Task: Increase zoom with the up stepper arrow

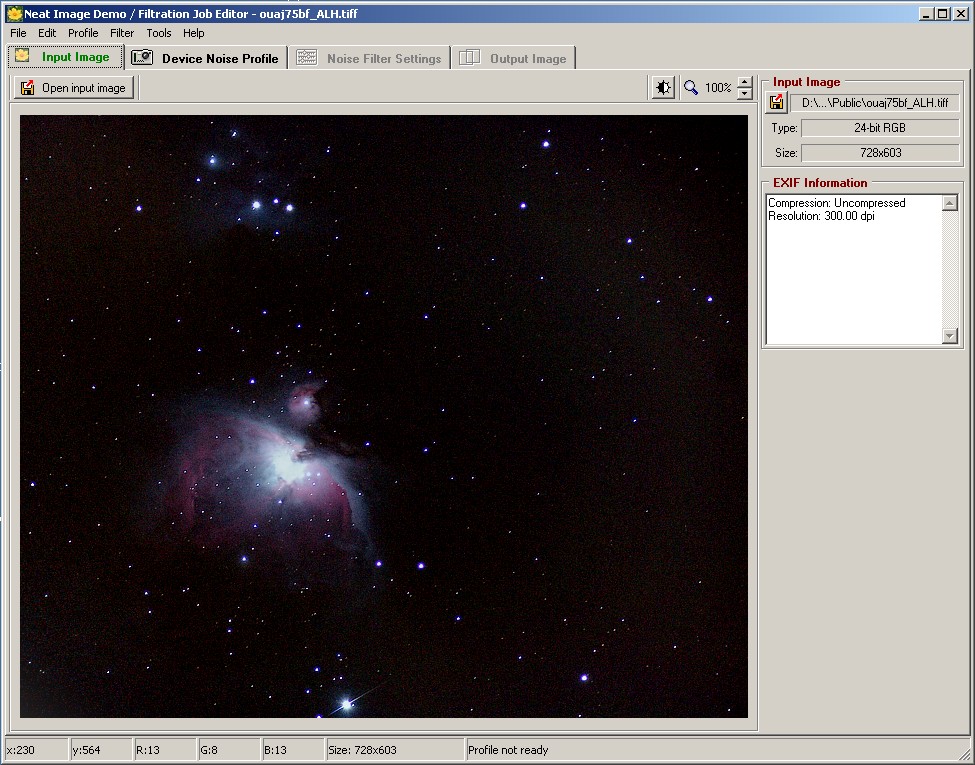Action: 744,82
